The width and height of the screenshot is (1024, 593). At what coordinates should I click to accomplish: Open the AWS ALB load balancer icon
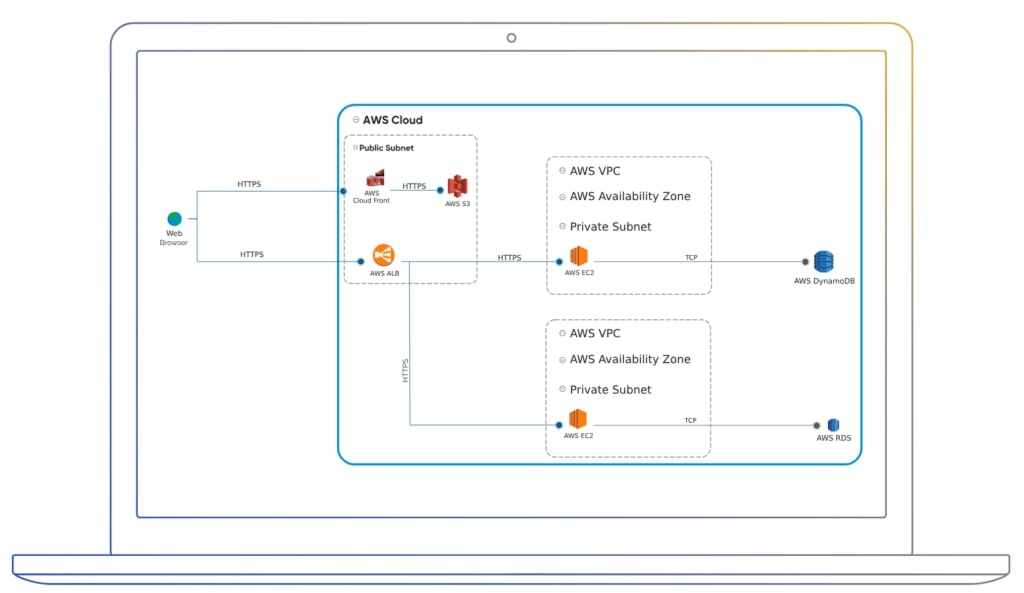[x=383, y=257]
